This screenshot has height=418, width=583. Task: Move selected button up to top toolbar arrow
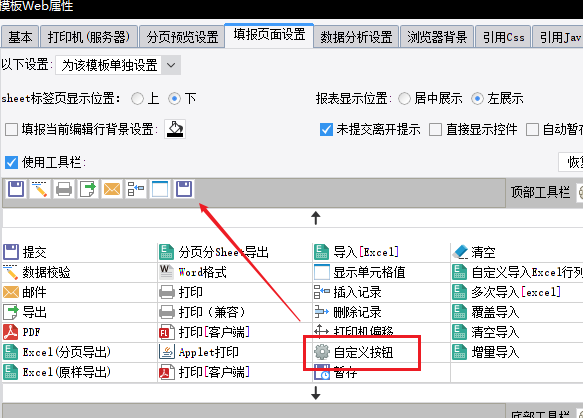pyautogui.click(x=316, y=218)
